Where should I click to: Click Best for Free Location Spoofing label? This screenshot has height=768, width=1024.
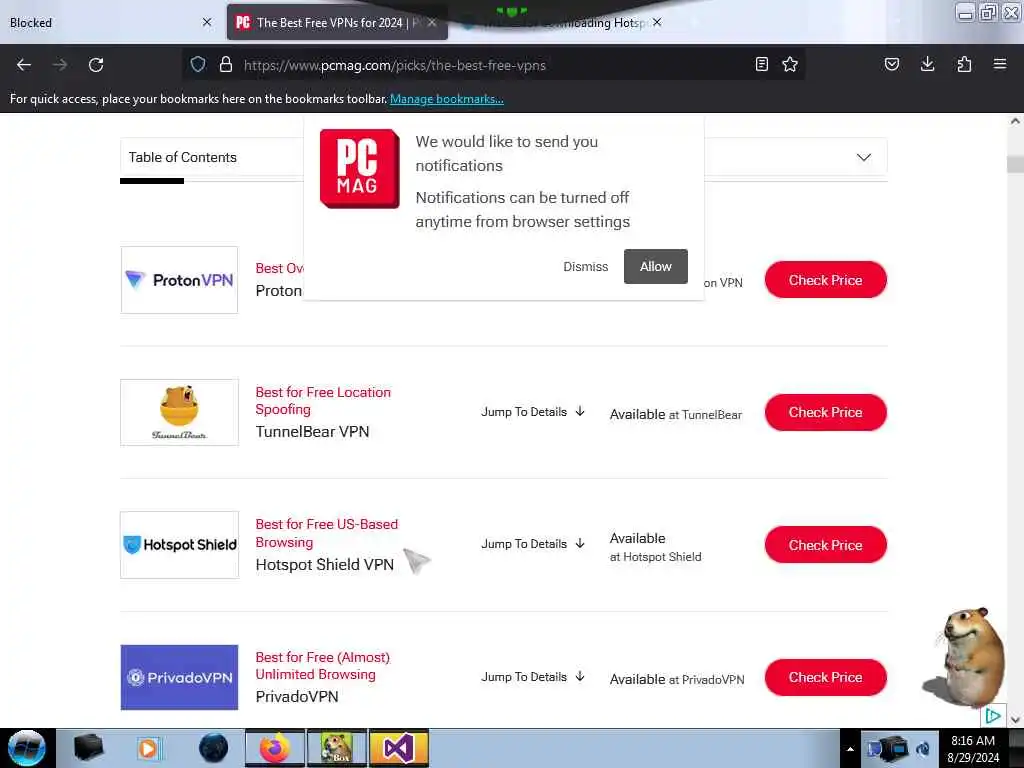click(323, 400)
